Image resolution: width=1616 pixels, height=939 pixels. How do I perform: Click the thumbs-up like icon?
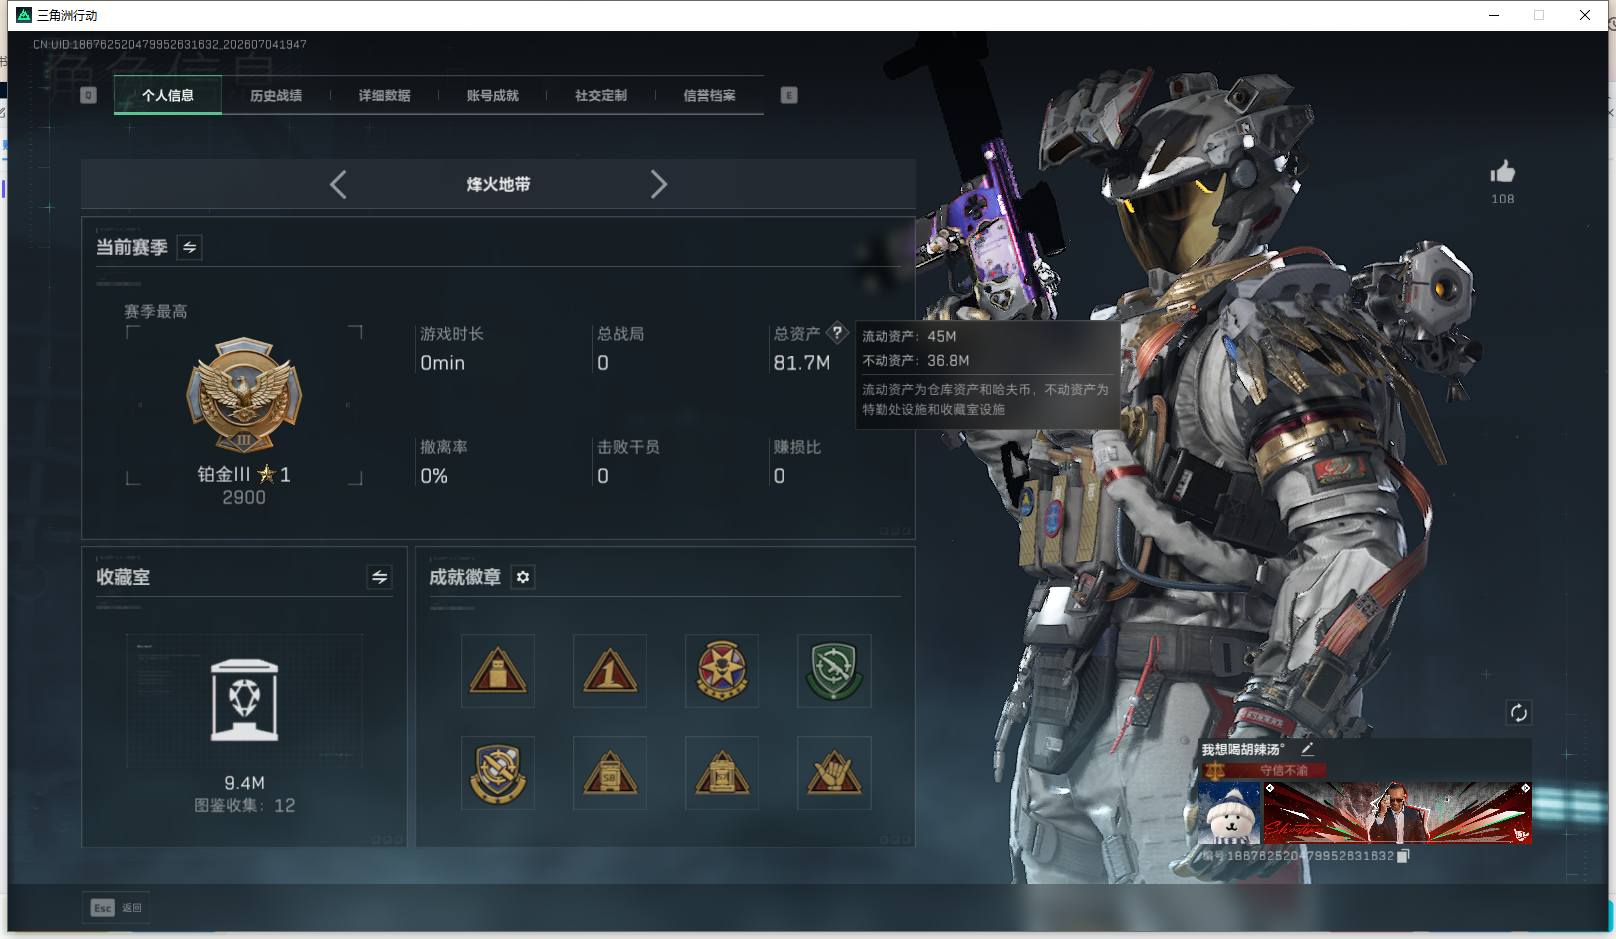click(1502, 172)
